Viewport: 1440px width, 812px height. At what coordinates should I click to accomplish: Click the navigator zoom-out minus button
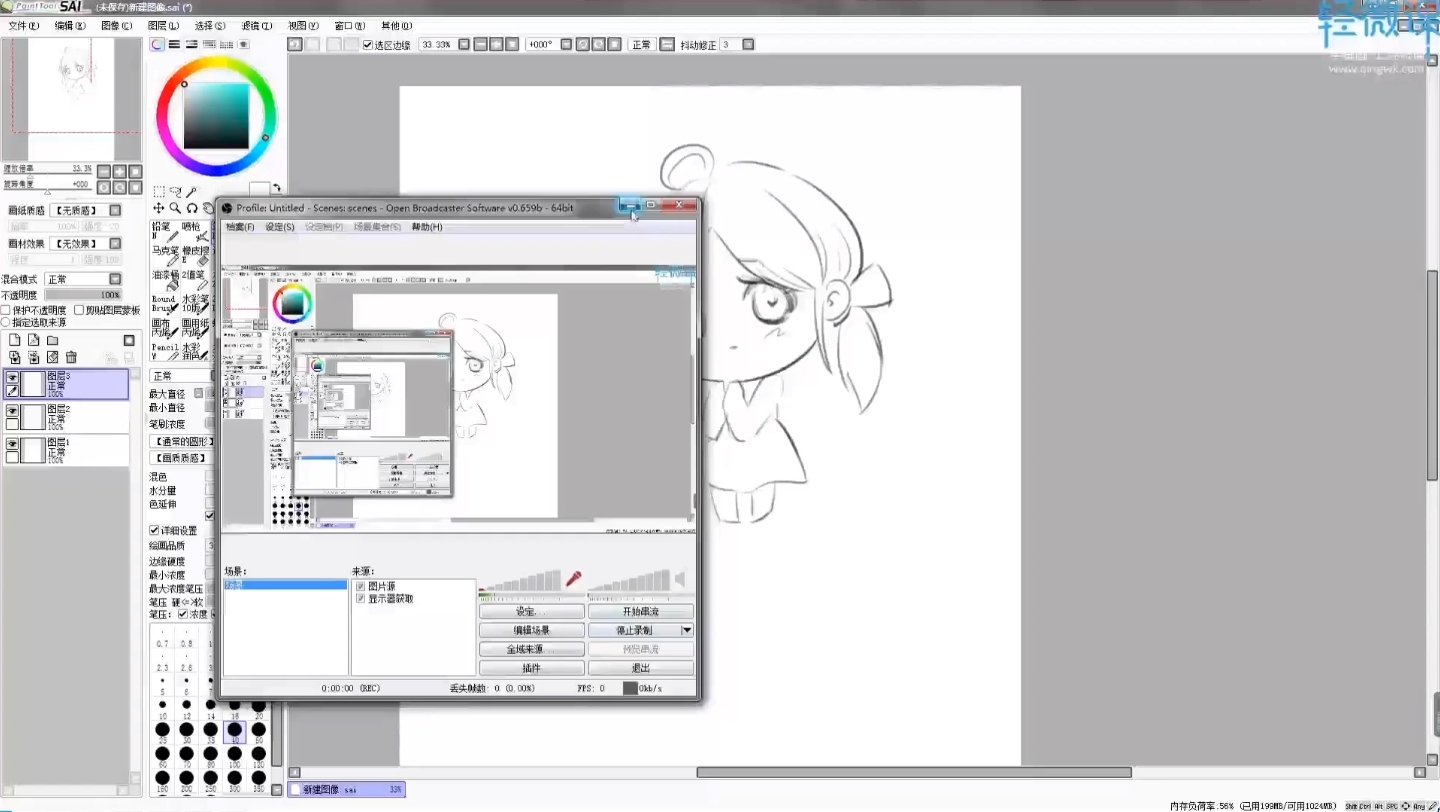[x=104, y=172]
